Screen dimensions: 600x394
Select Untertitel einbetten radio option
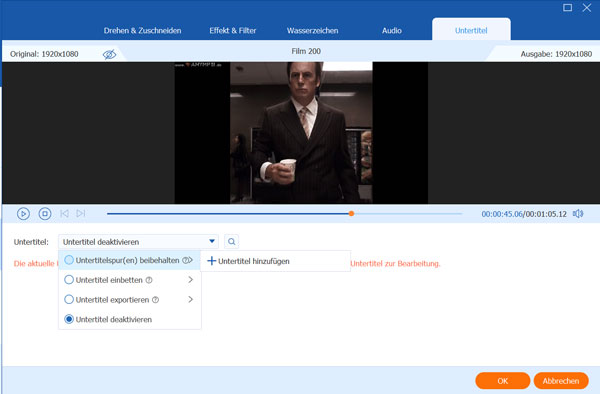coord(69,280)
